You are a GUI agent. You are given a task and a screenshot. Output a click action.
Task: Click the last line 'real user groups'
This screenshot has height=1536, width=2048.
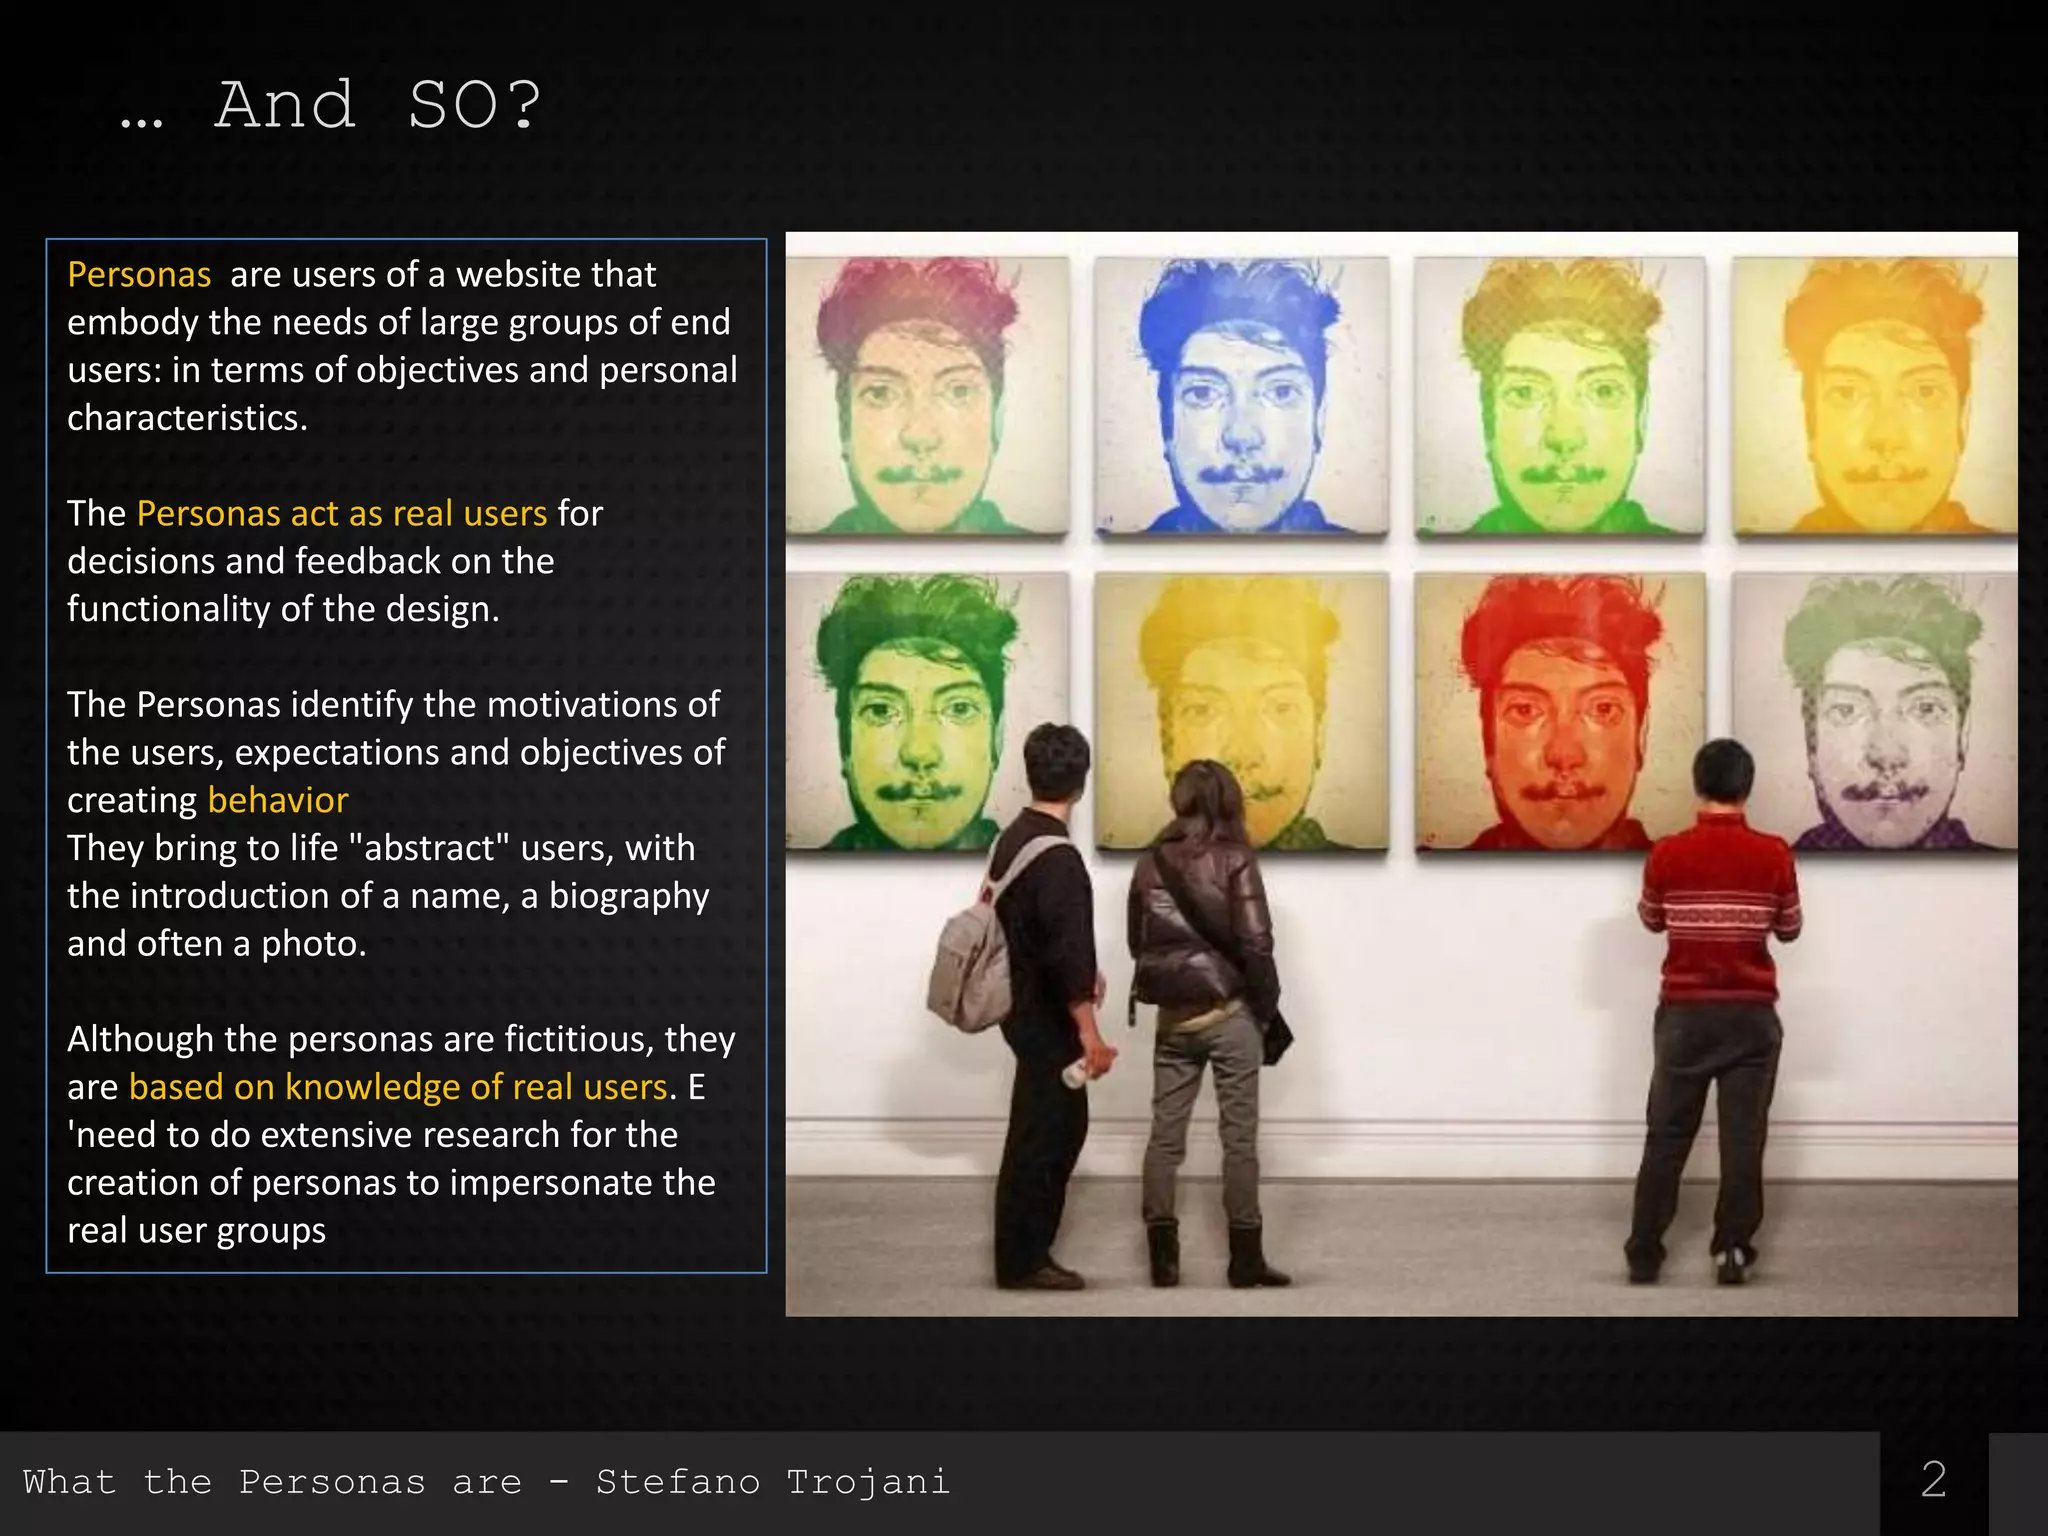pos(197,1231)
